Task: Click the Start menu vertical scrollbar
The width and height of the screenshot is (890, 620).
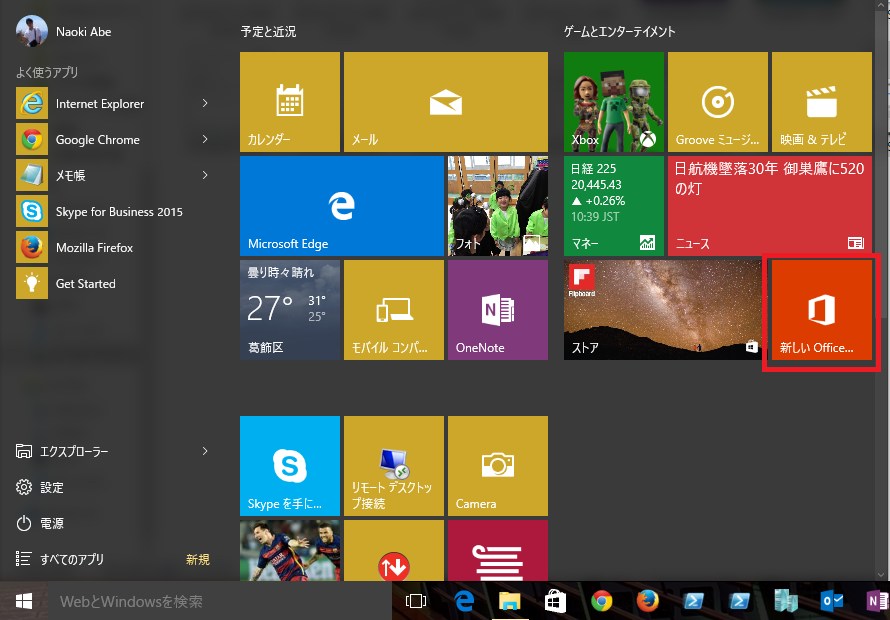Action: [x=880, y=291]
